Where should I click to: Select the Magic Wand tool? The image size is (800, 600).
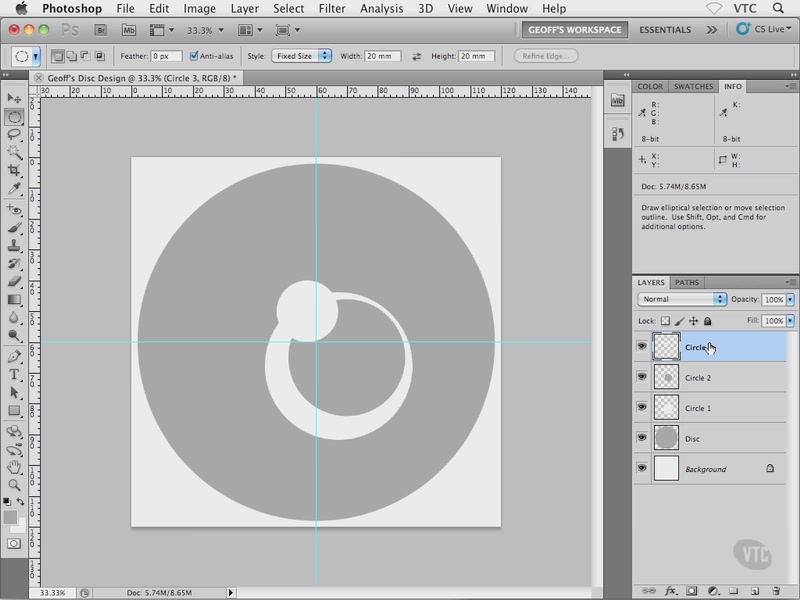coord(14,153)
